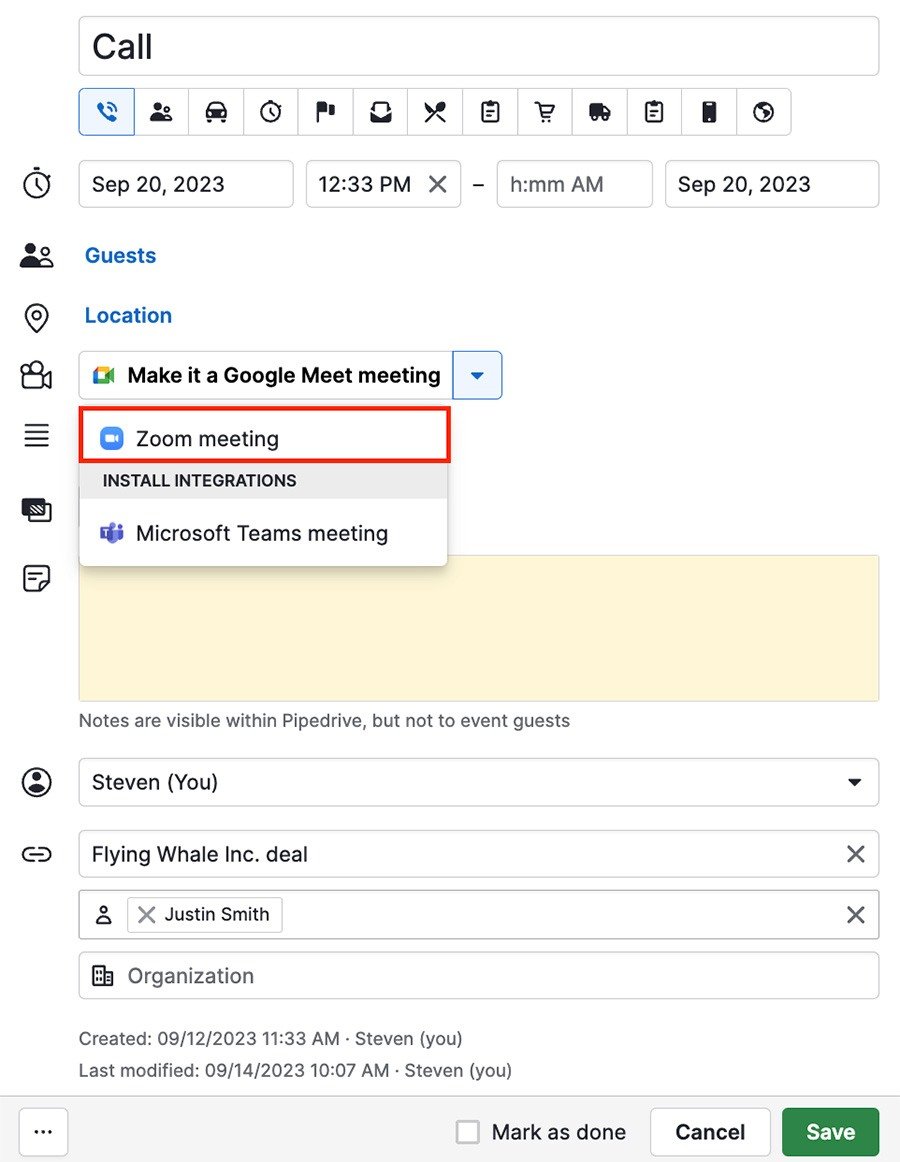Select the Call activity type icon
This screenshot has width=900, height=1162.
(x=106, y=112)
